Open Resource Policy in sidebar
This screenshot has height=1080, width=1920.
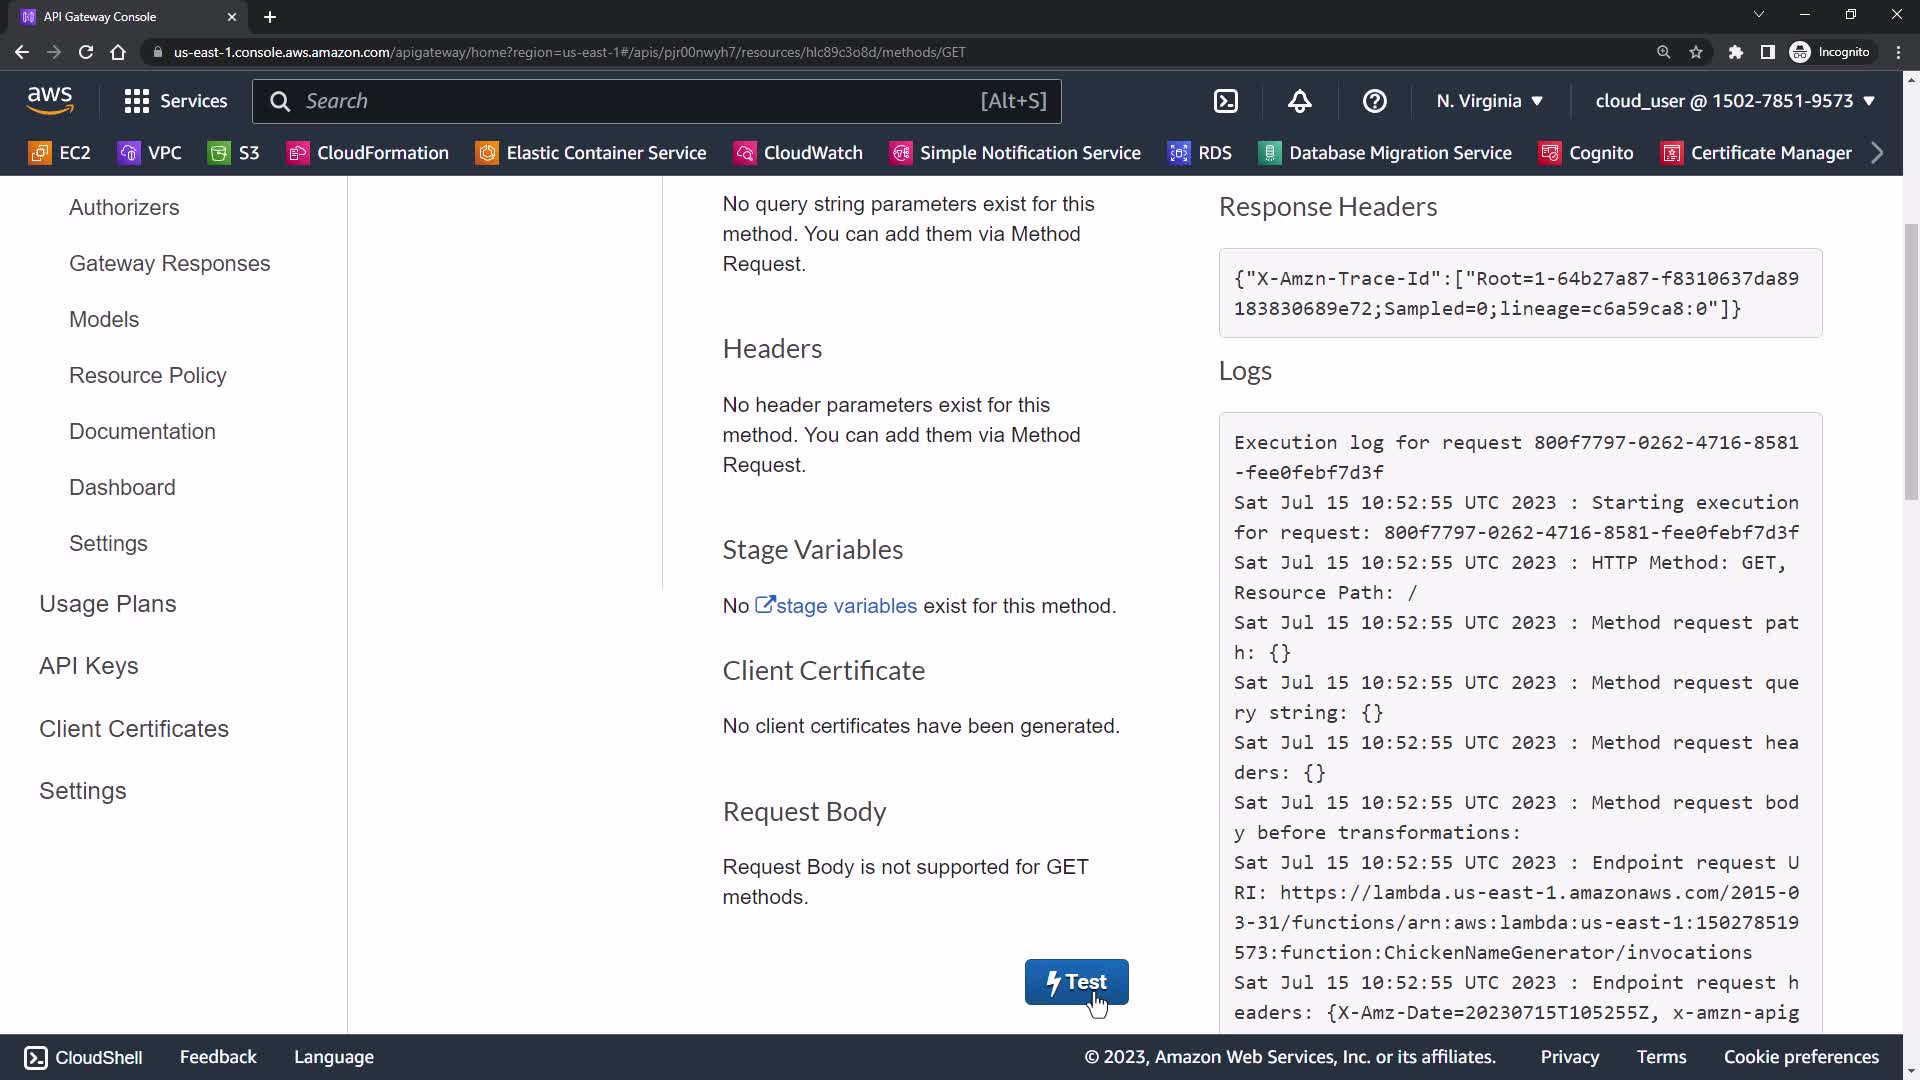tap(147, 375)
